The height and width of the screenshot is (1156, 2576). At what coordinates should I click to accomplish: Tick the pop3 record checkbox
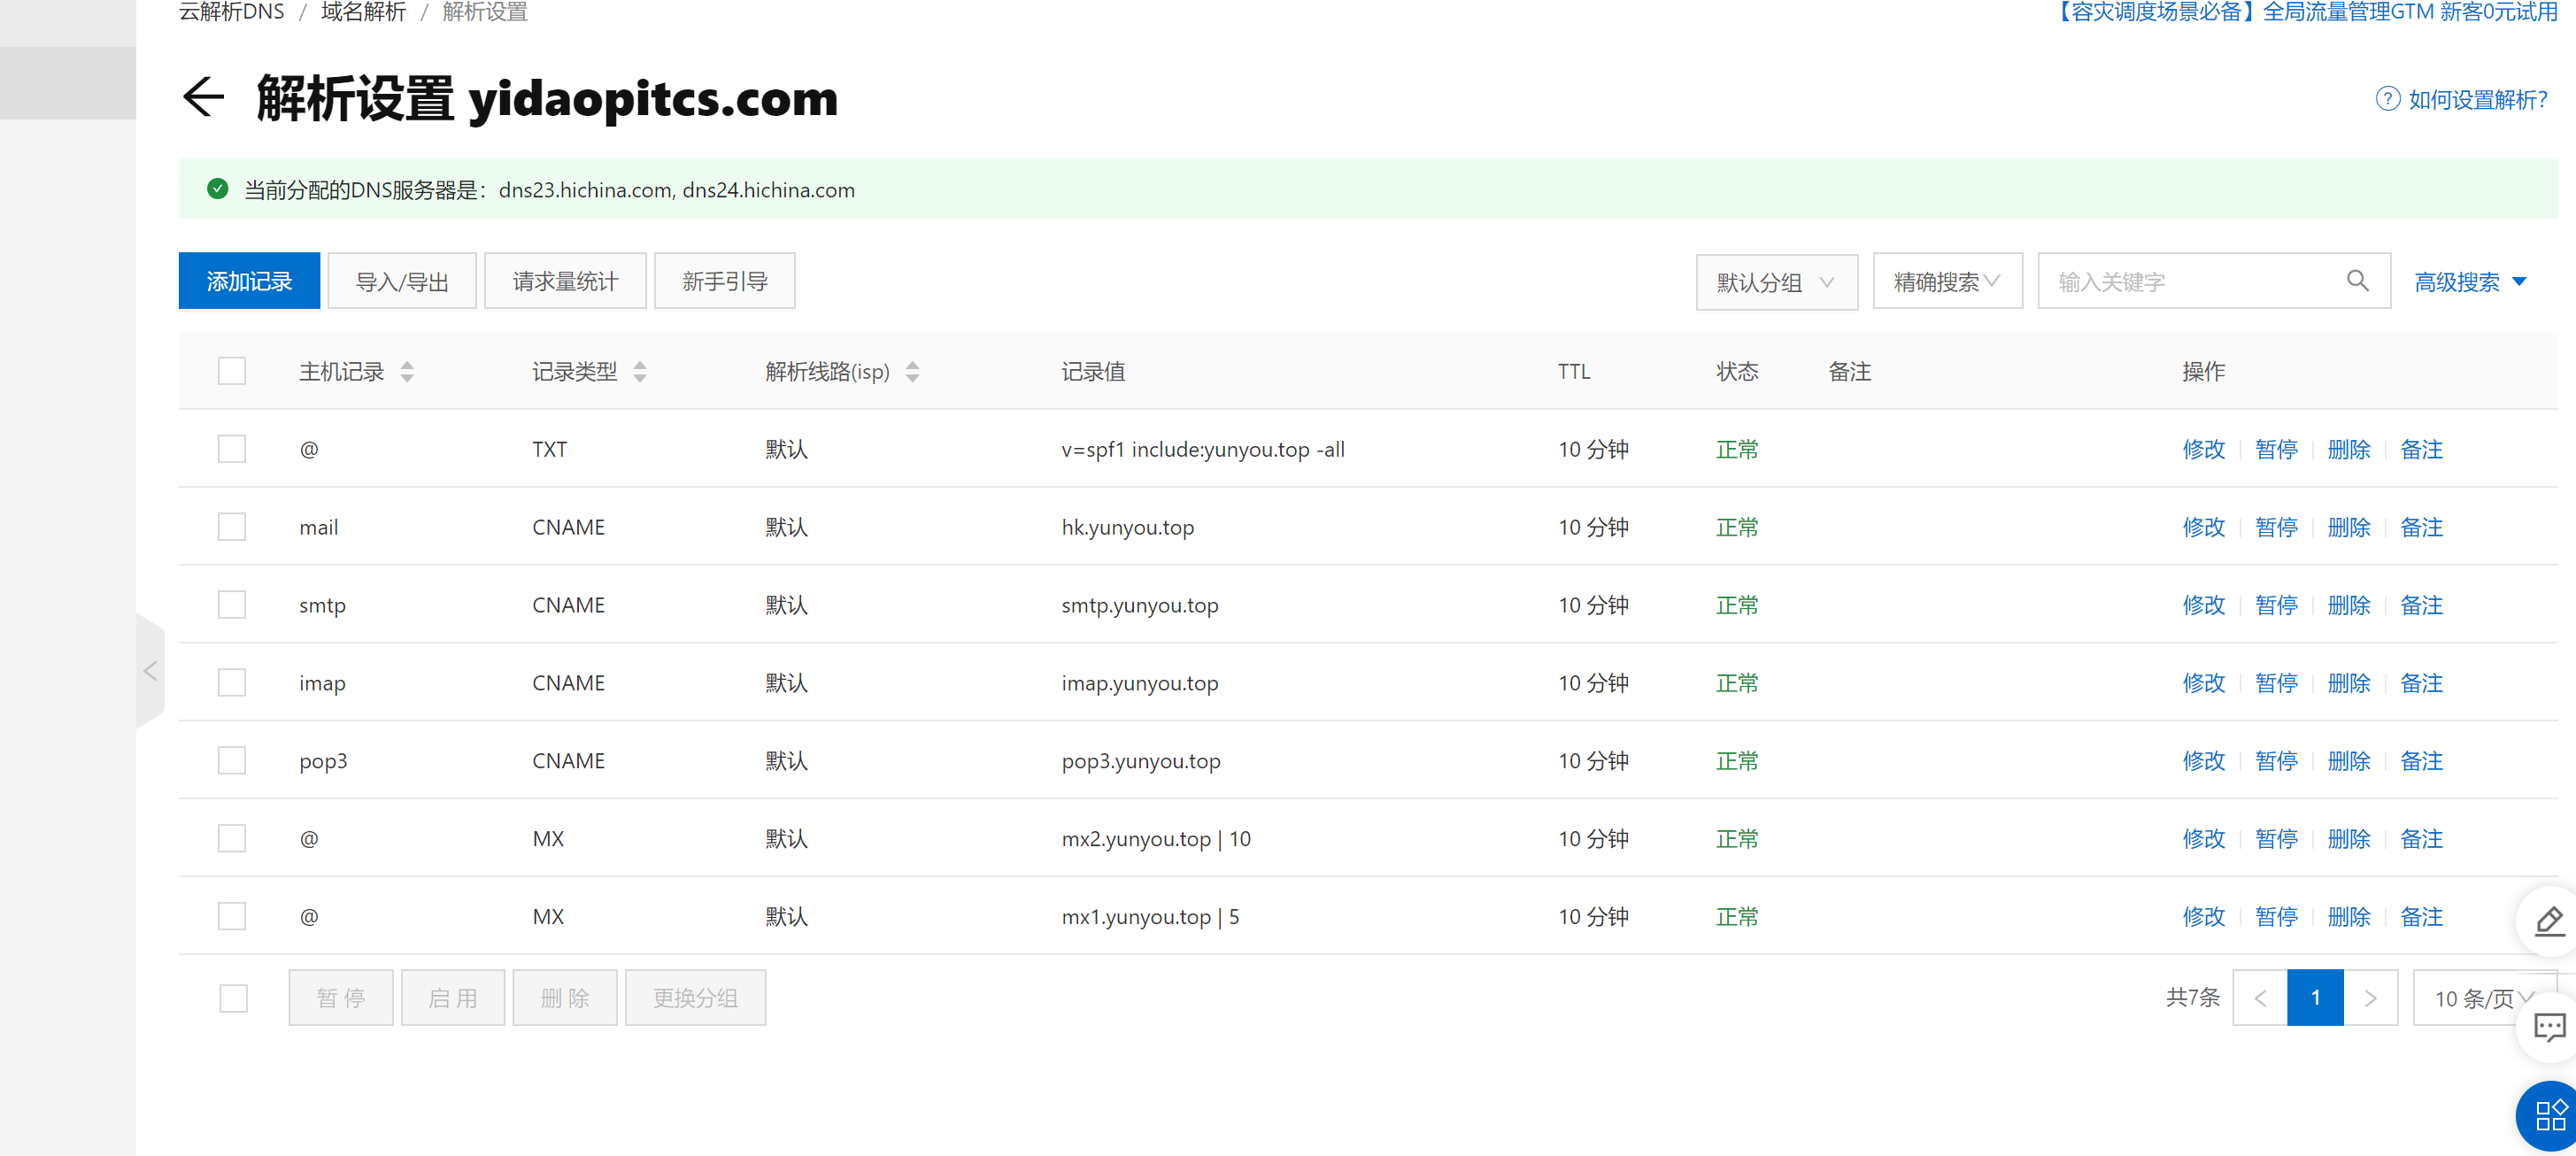232,761
